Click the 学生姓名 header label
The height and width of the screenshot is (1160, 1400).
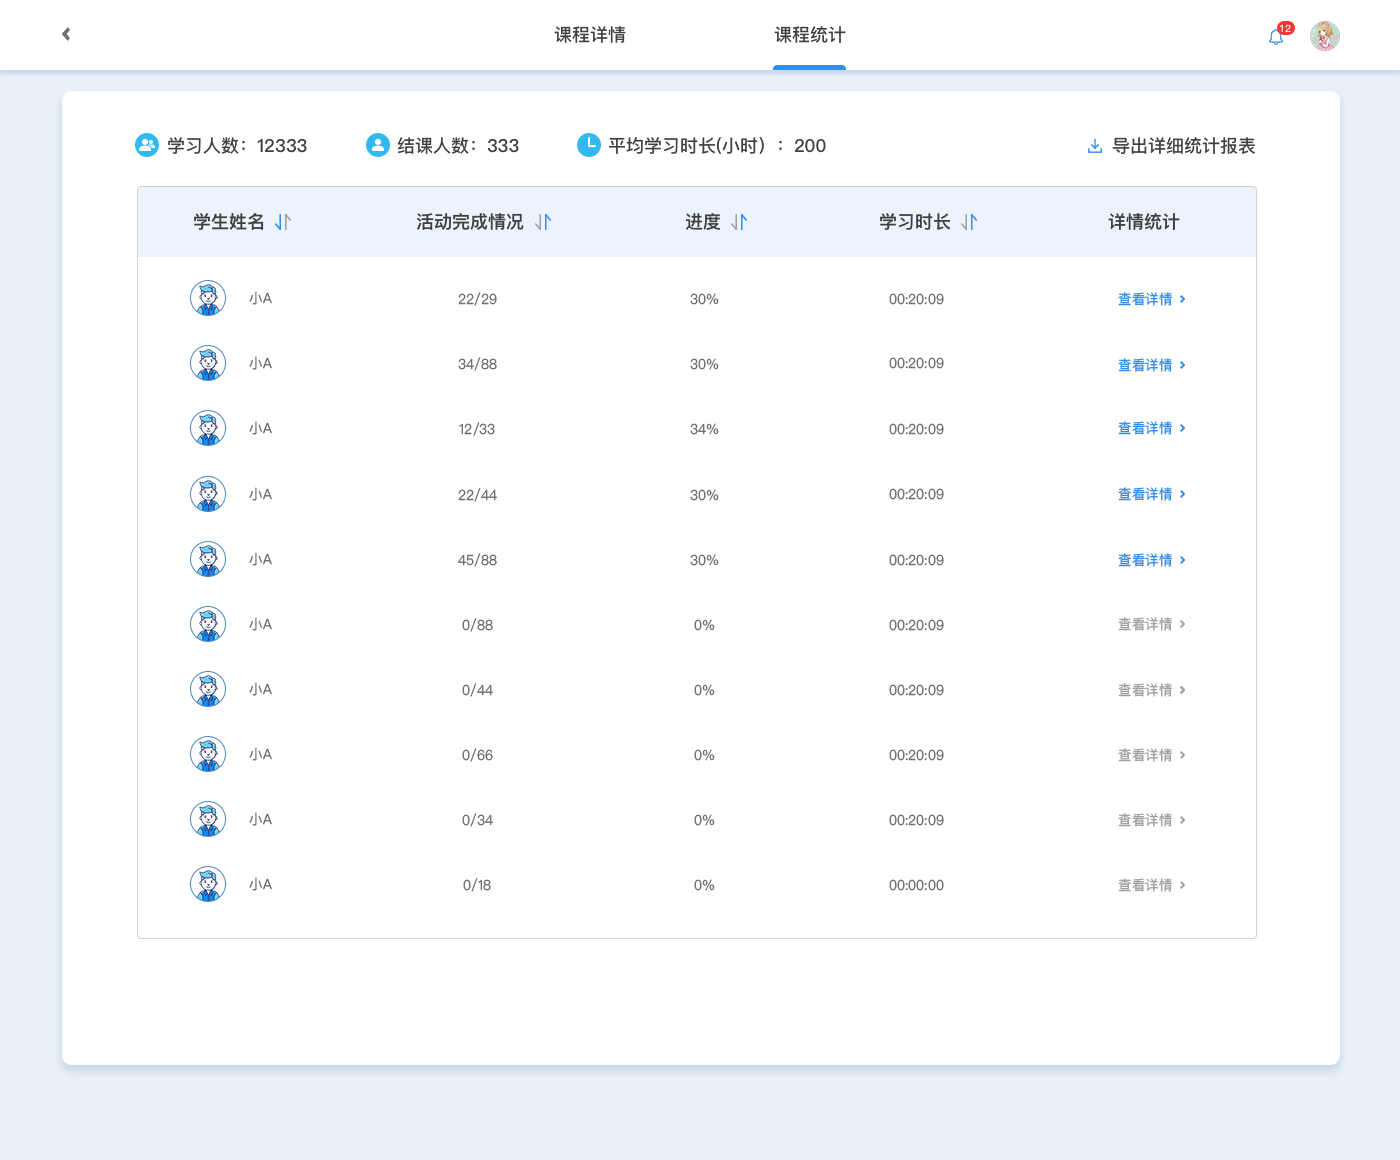click(229, 222)
